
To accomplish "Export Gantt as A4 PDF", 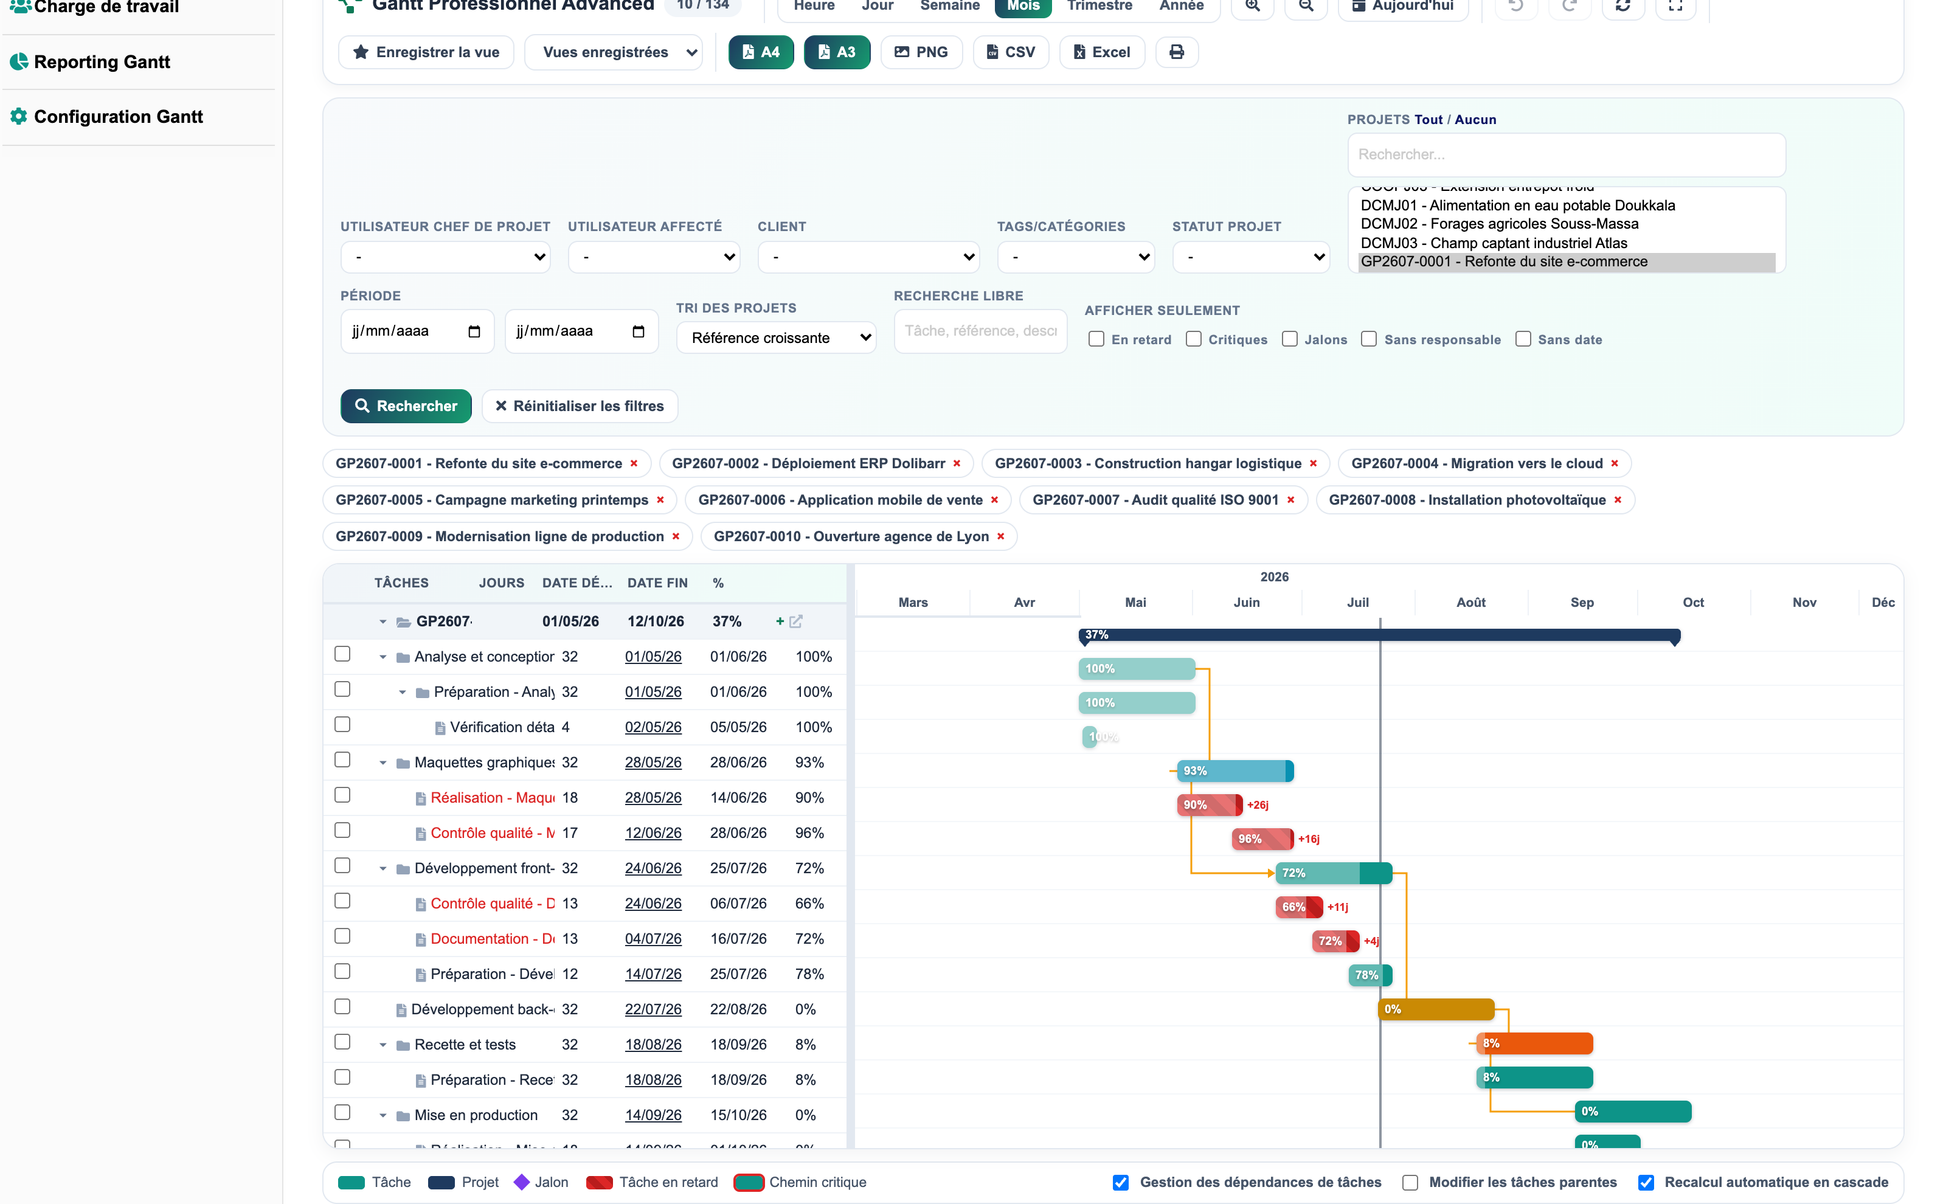I will coord(761,52).
